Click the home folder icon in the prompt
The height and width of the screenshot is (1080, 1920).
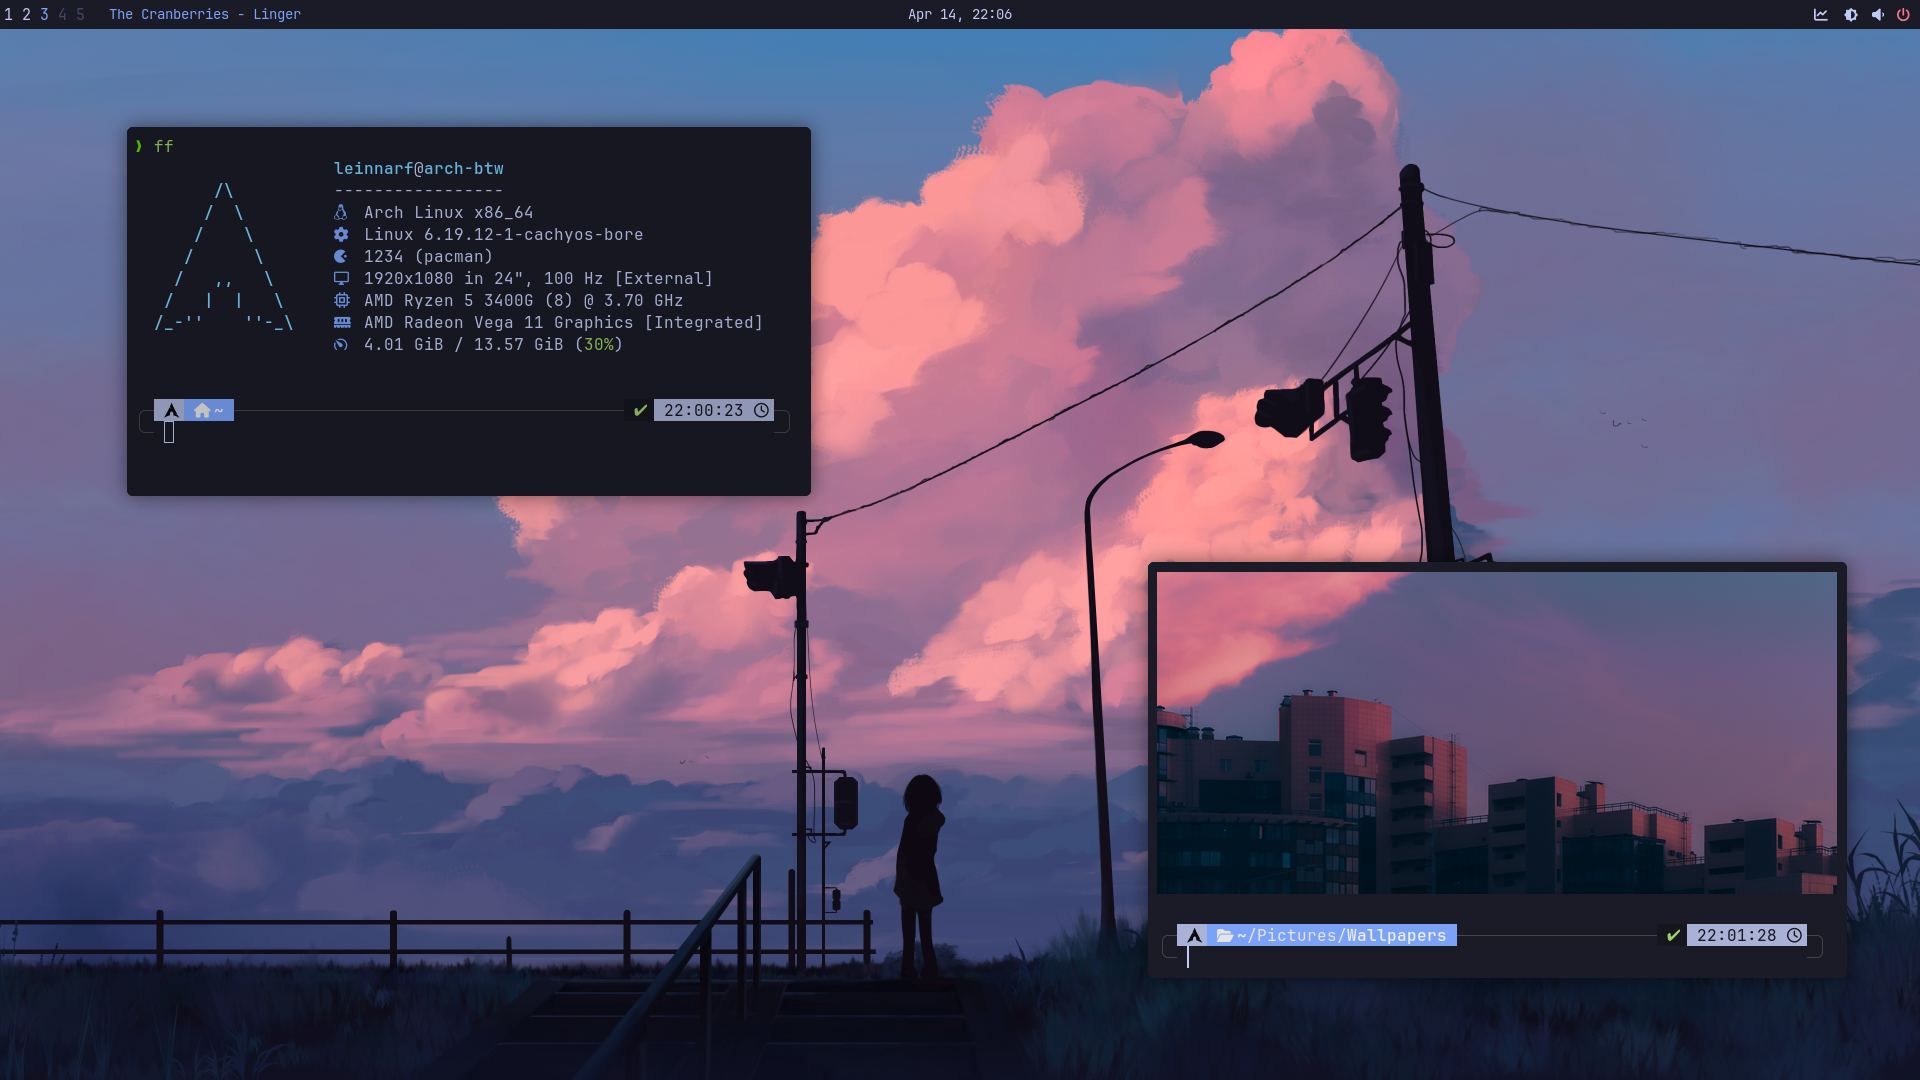202,410
